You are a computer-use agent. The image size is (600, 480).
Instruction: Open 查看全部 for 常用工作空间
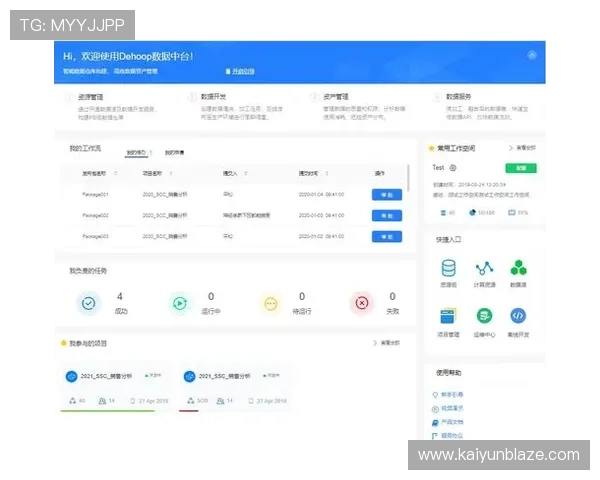522,148
